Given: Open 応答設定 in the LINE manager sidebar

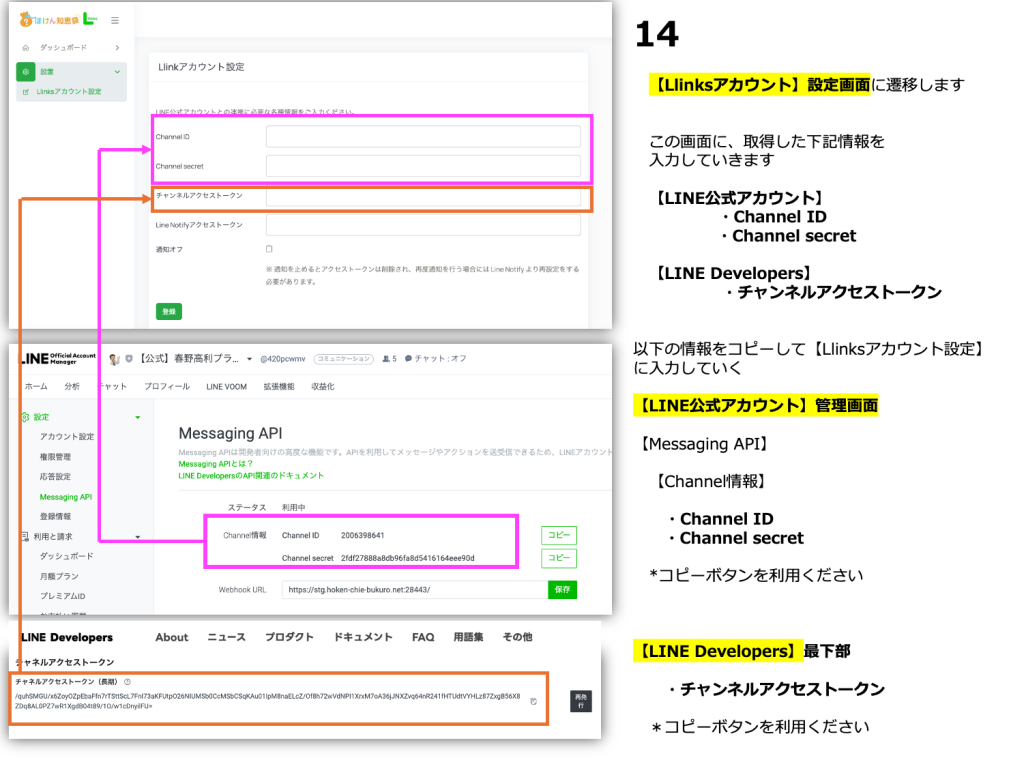Looking at the screenshot, I should [56, 477].
